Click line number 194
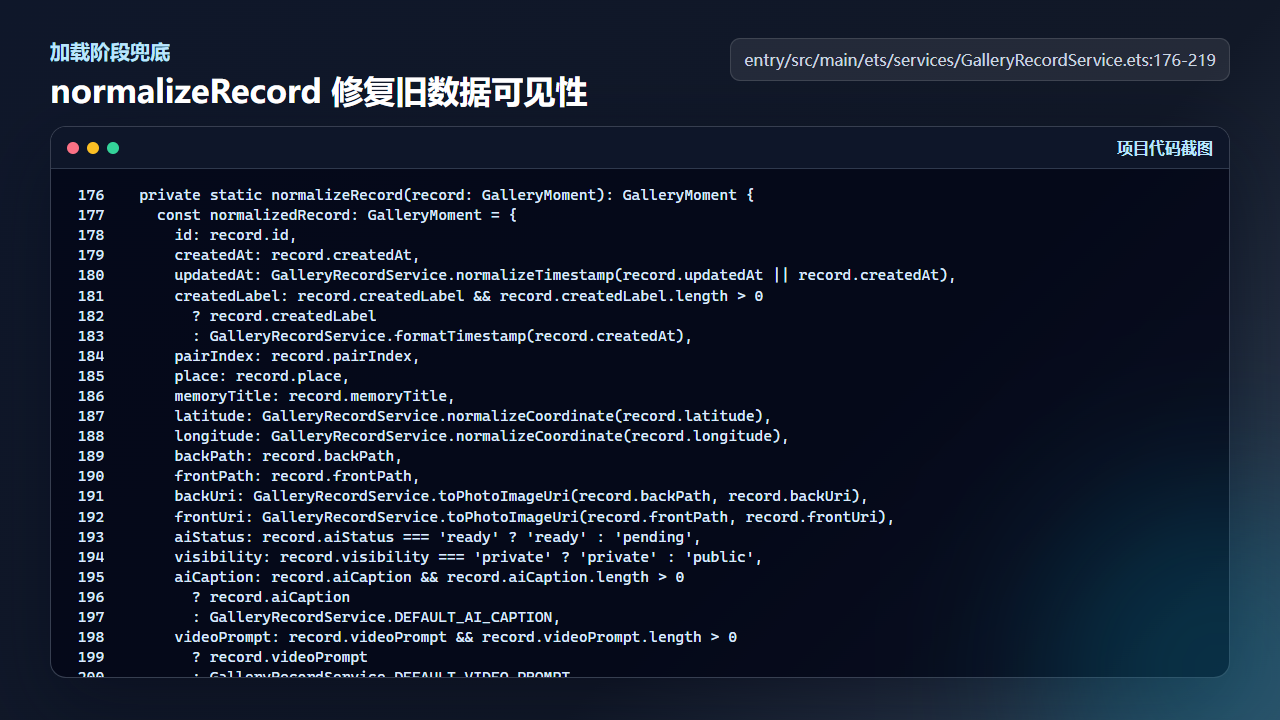1280x720 pixels. point(91,557)
